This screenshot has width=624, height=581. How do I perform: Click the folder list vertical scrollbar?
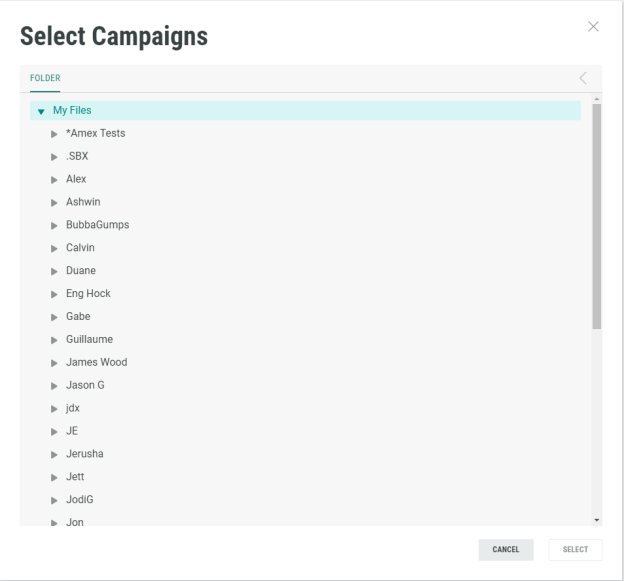597,215
